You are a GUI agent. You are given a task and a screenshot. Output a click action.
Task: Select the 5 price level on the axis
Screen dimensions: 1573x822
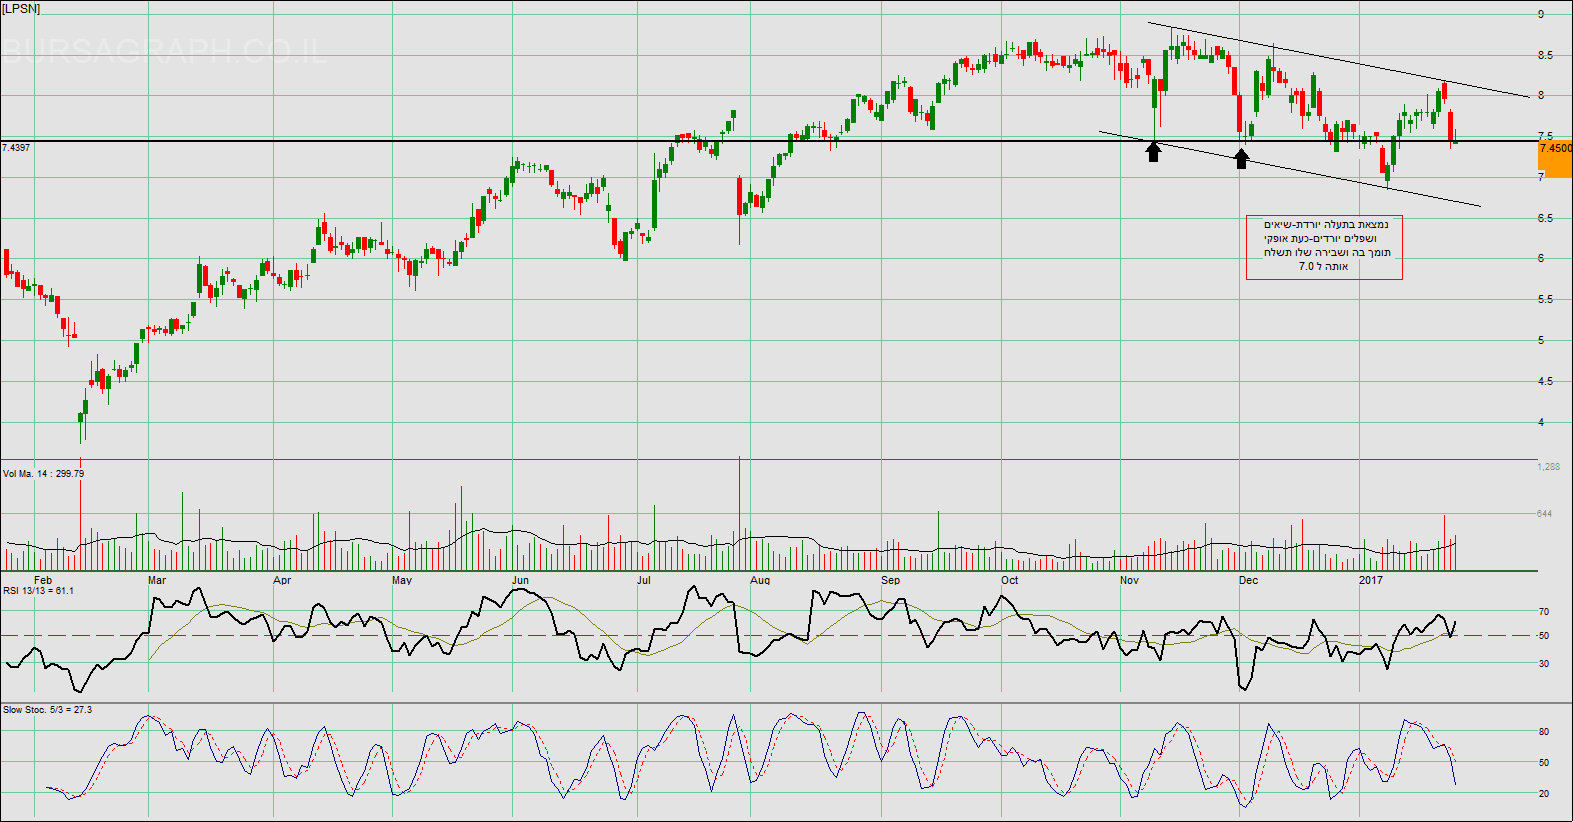click(1541, 340)
